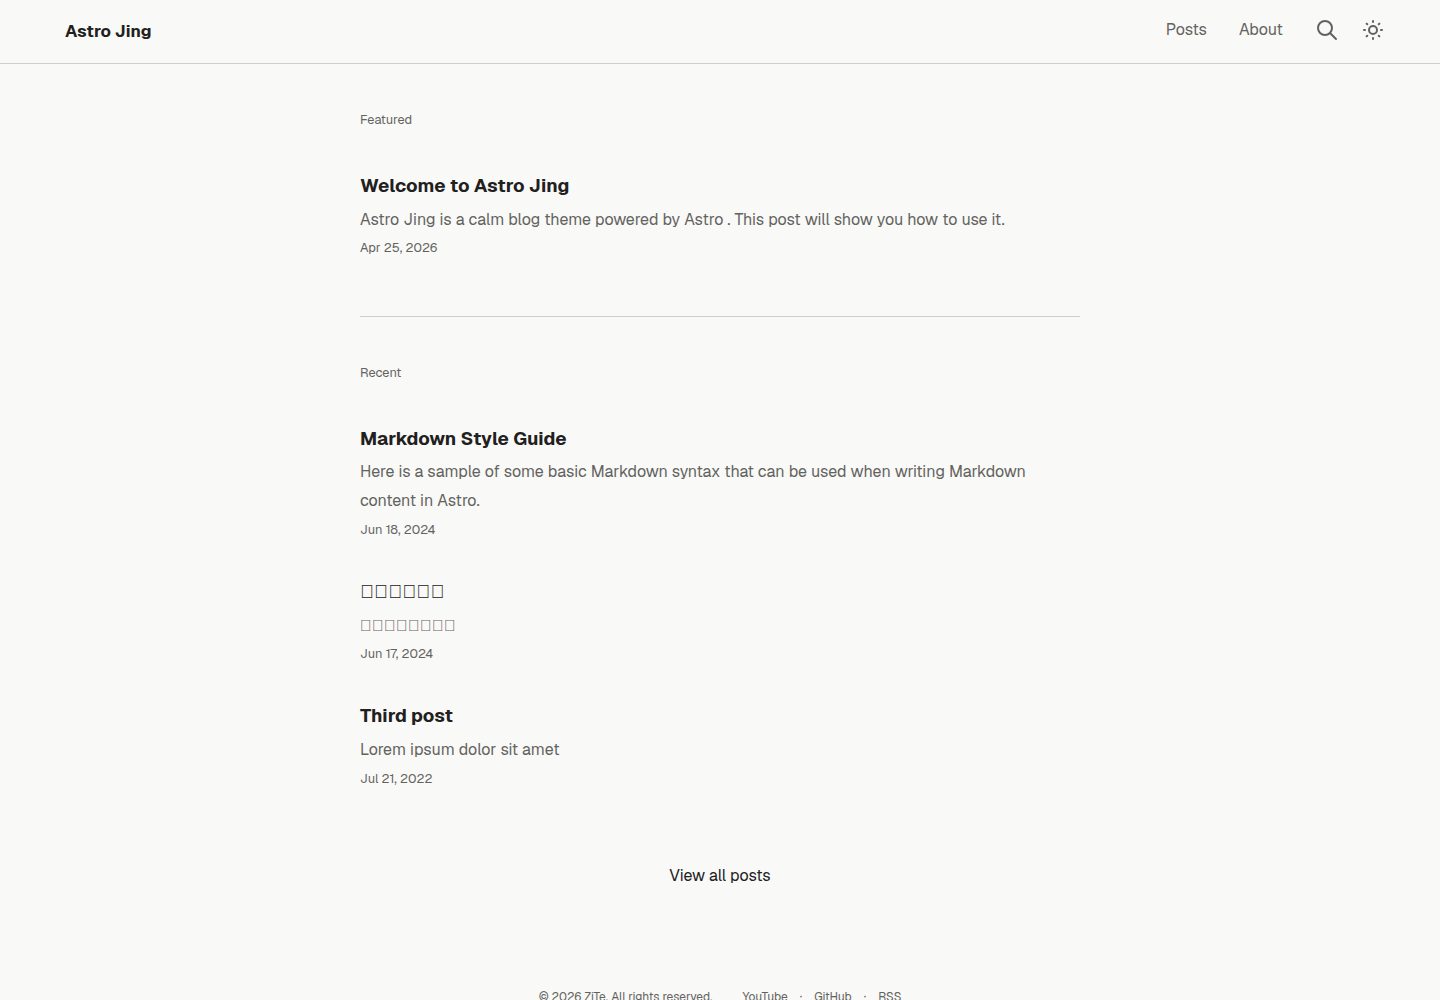Go to the About page
Screen dimensions: 1440x1000
pos(1260,30)
